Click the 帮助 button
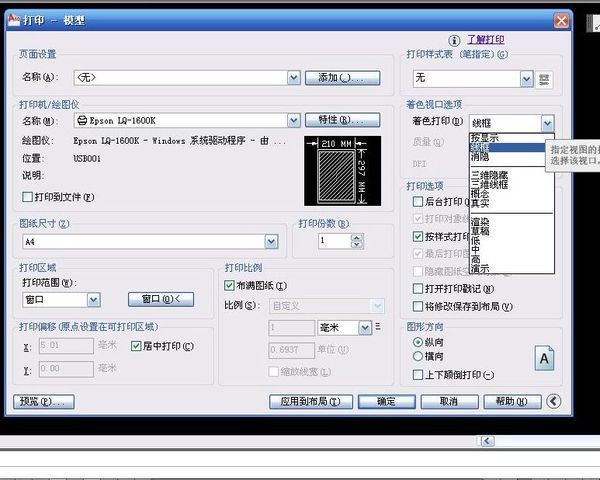Screen dimensions: 600x480 point(512,402)
